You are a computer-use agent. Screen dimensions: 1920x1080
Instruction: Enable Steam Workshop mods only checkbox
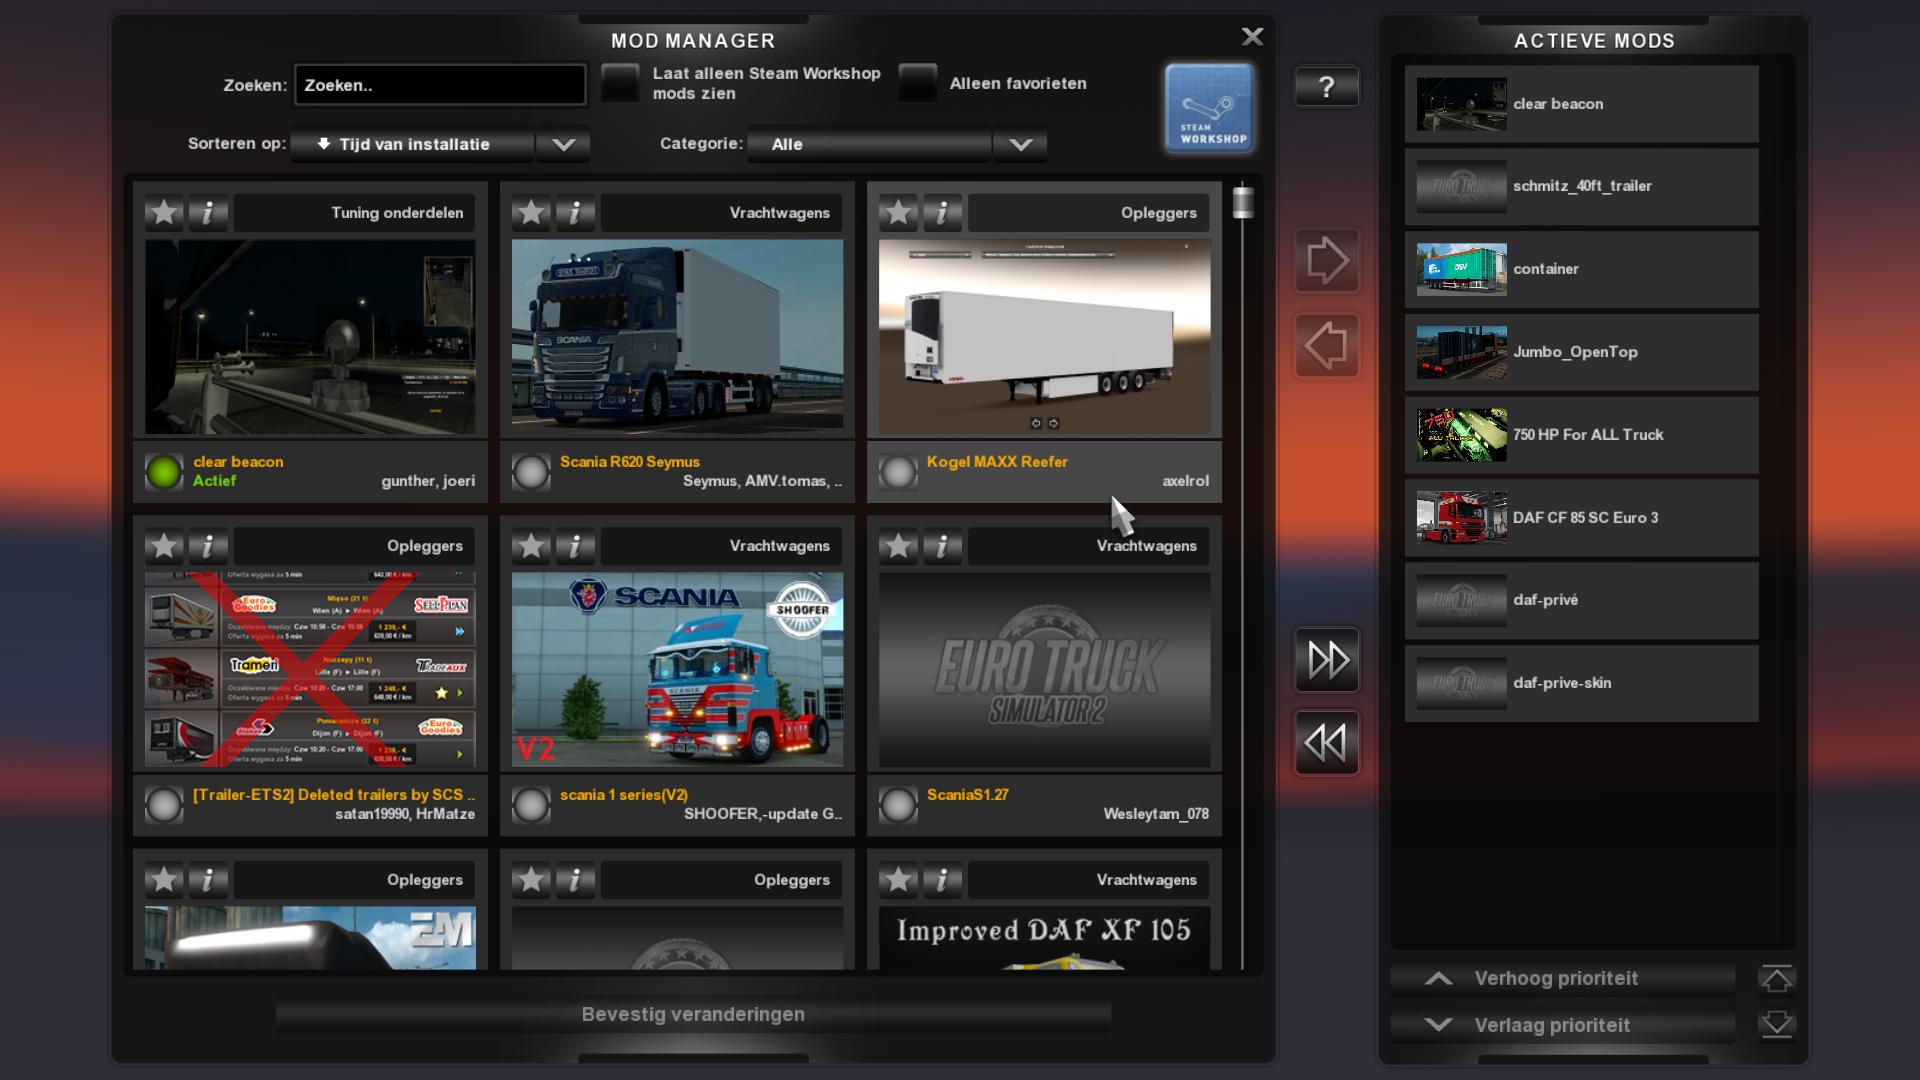click(x=620, y=83)
